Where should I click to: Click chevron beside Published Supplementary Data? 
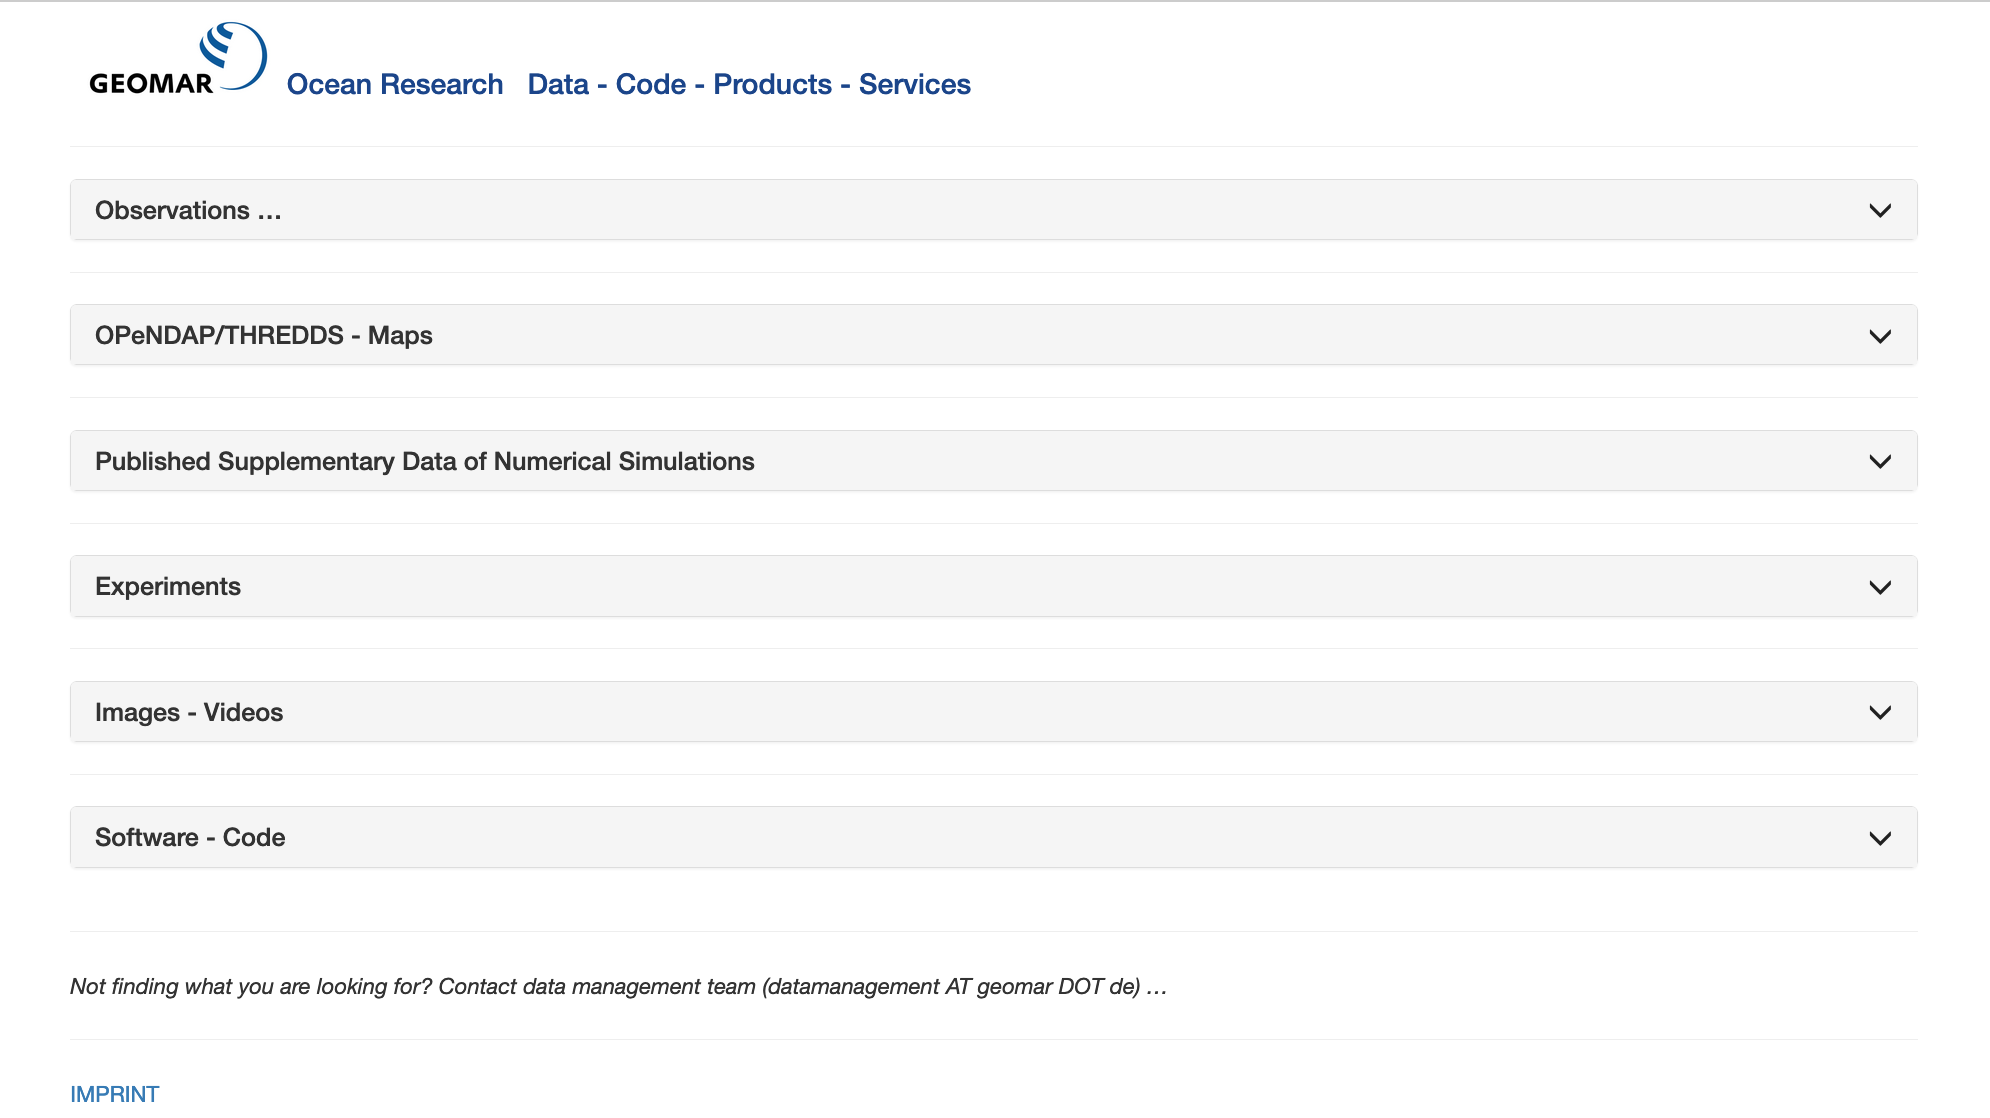click(1880, 462)
